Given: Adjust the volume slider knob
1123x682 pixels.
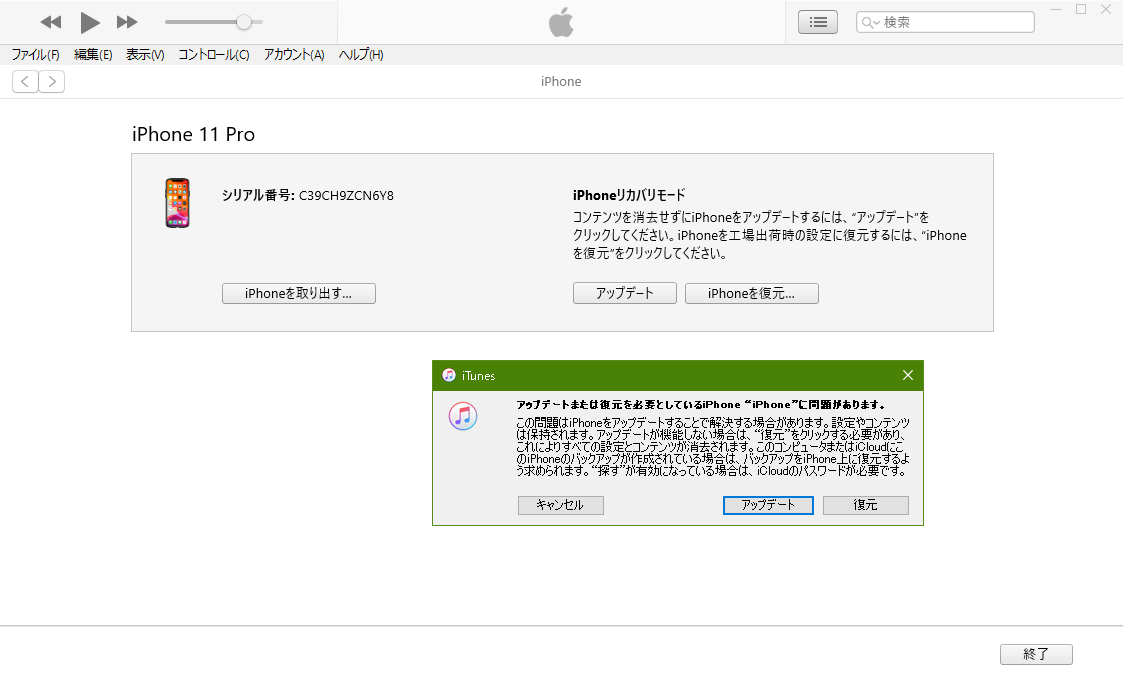Looking at the screenshot, I should tap(244, 22).
